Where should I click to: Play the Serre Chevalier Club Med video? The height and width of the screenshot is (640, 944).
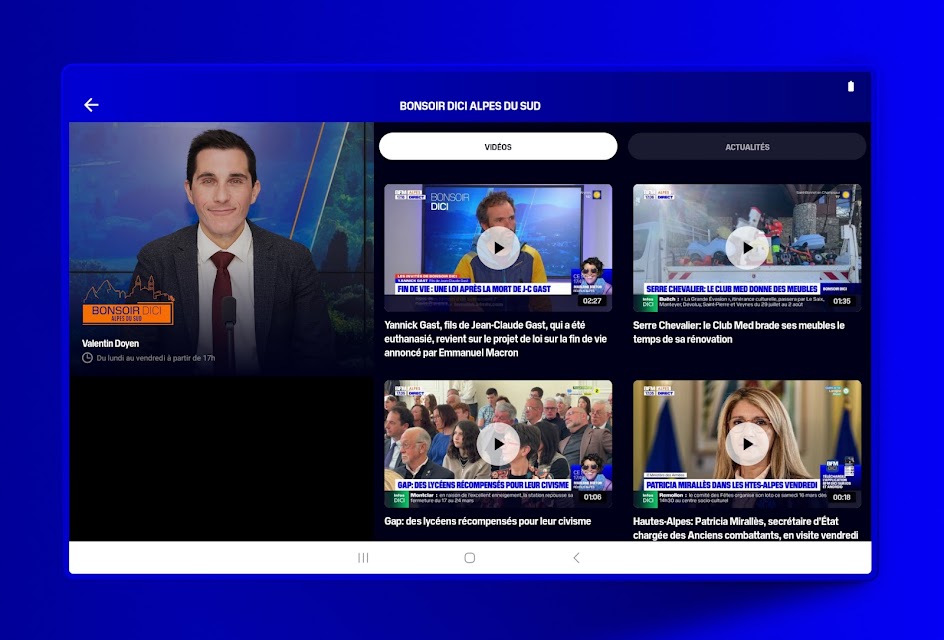tap(747, 247)
